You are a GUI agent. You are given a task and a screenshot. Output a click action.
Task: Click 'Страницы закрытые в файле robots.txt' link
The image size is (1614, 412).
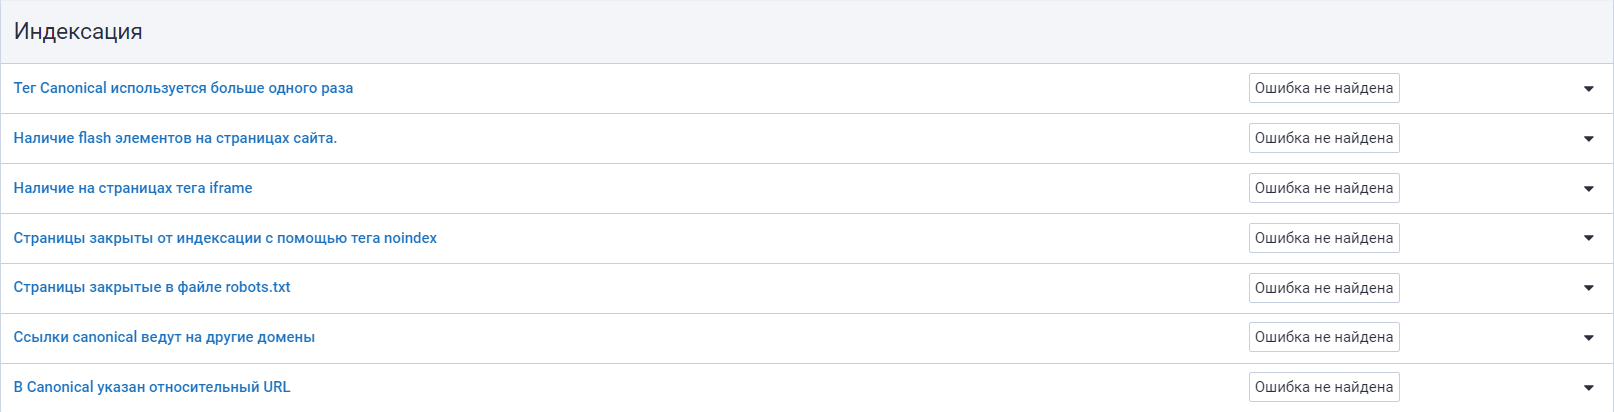pyautogui.click(x=152, y=287)
